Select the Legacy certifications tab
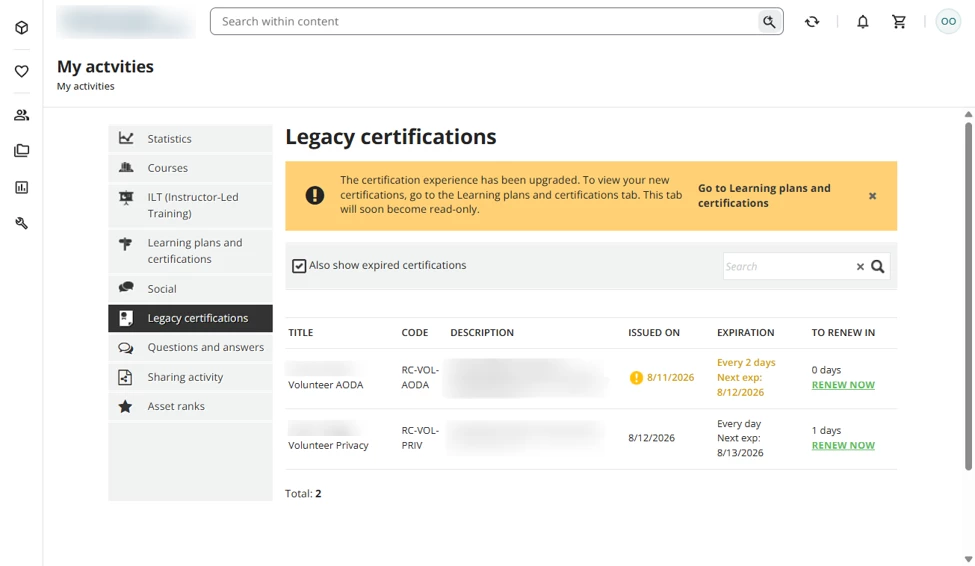 tap(190, 318)
